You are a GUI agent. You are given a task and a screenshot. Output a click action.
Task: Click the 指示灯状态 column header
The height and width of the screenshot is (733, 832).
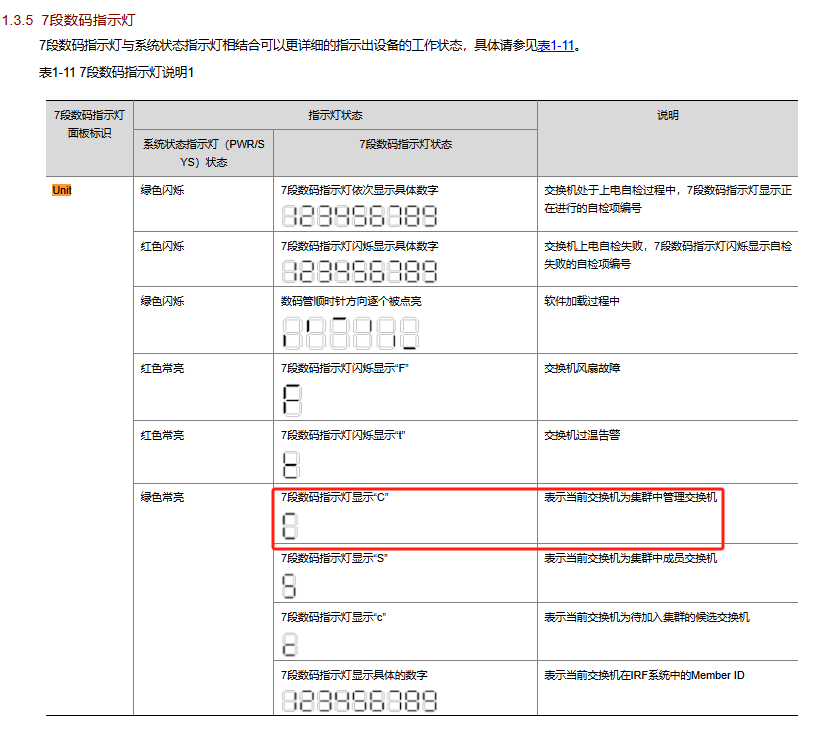tap(335, 115)
